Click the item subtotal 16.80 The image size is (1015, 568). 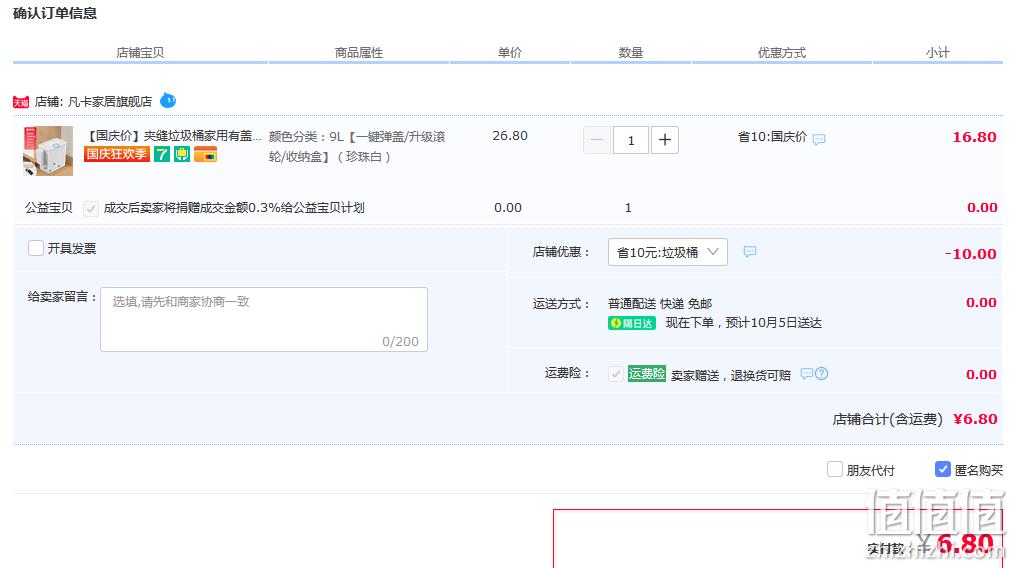(x=974, y=137)
